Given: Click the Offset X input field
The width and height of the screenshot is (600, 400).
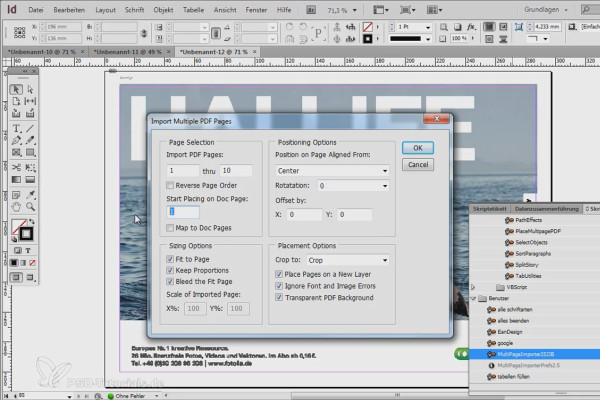Looking at the screenshot, I should click(304, 214).
